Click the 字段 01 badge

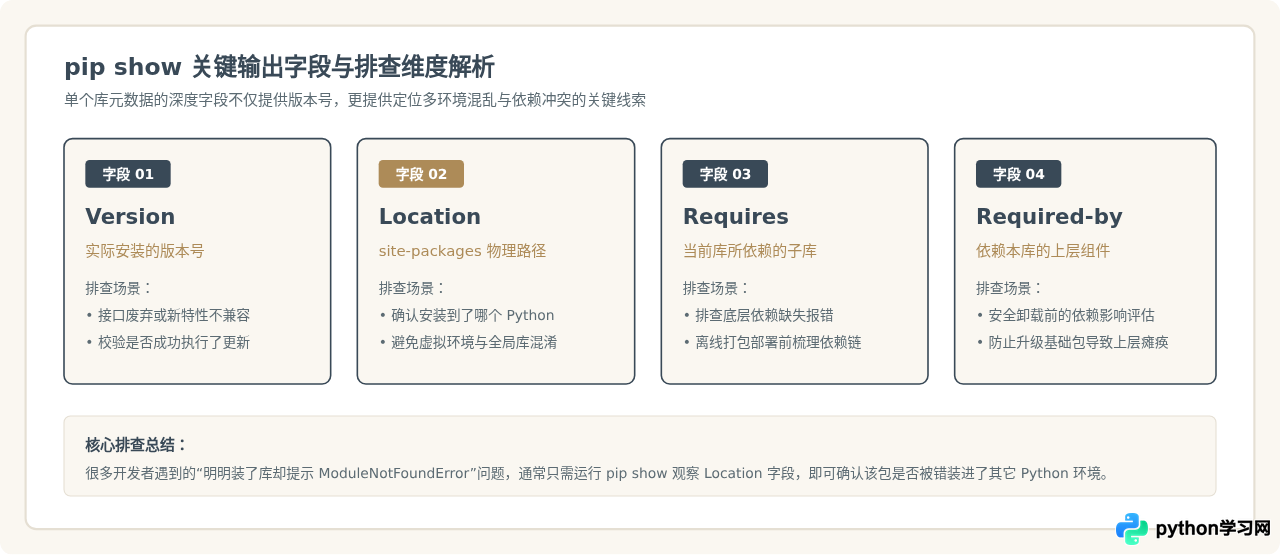coord(128,174)
